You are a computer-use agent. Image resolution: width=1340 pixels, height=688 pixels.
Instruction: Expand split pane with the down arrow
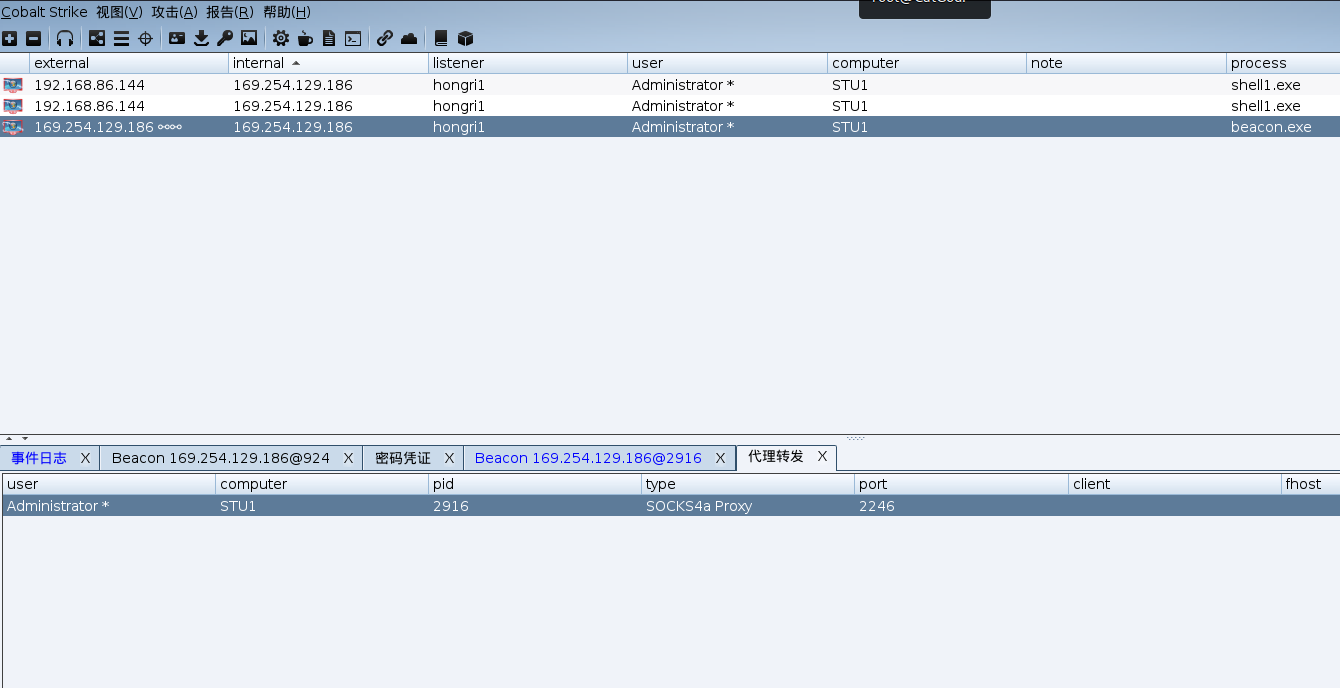25,438
